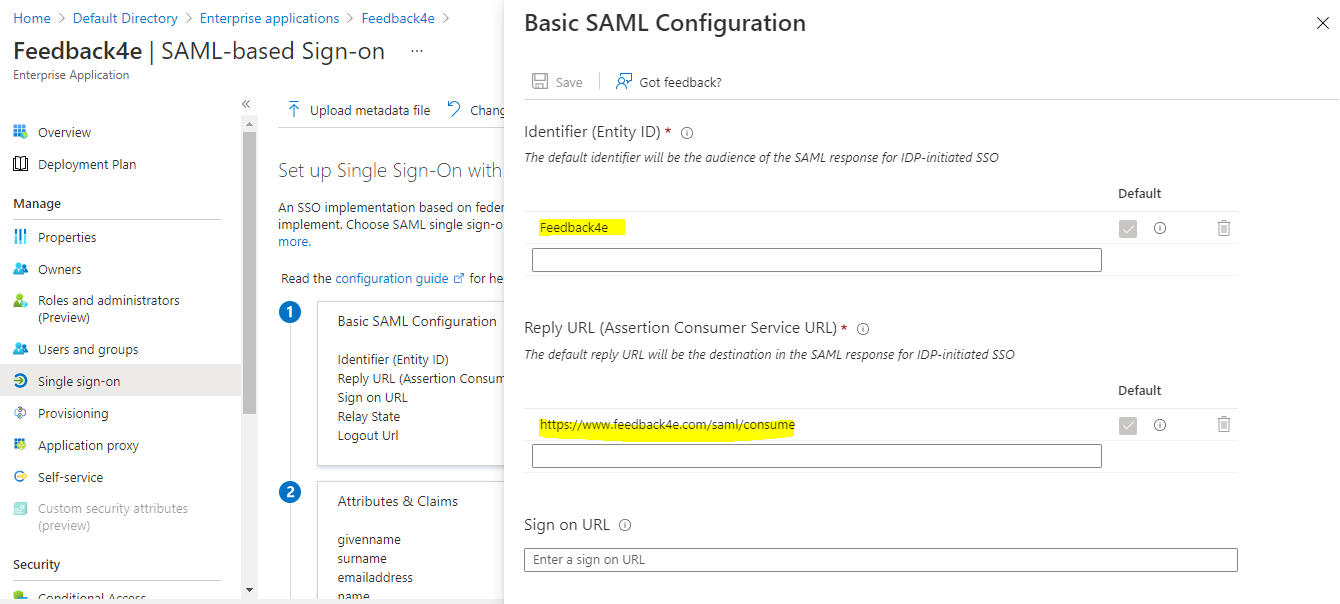
Task: Collapse the left navigation menu
Action: 246,104
